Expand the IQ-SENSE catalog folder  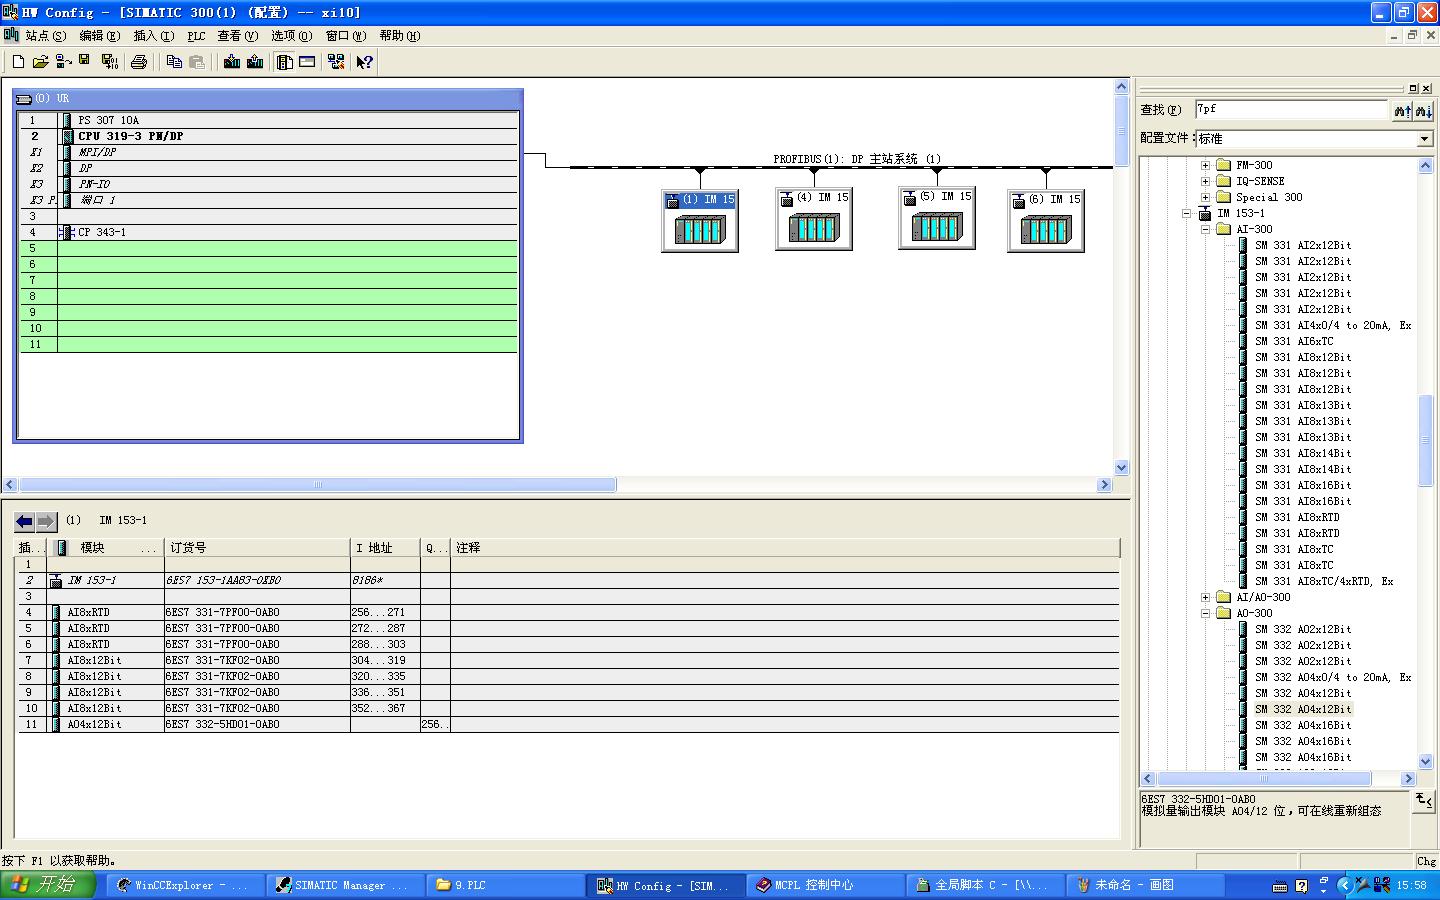[x=1205, y=181]
